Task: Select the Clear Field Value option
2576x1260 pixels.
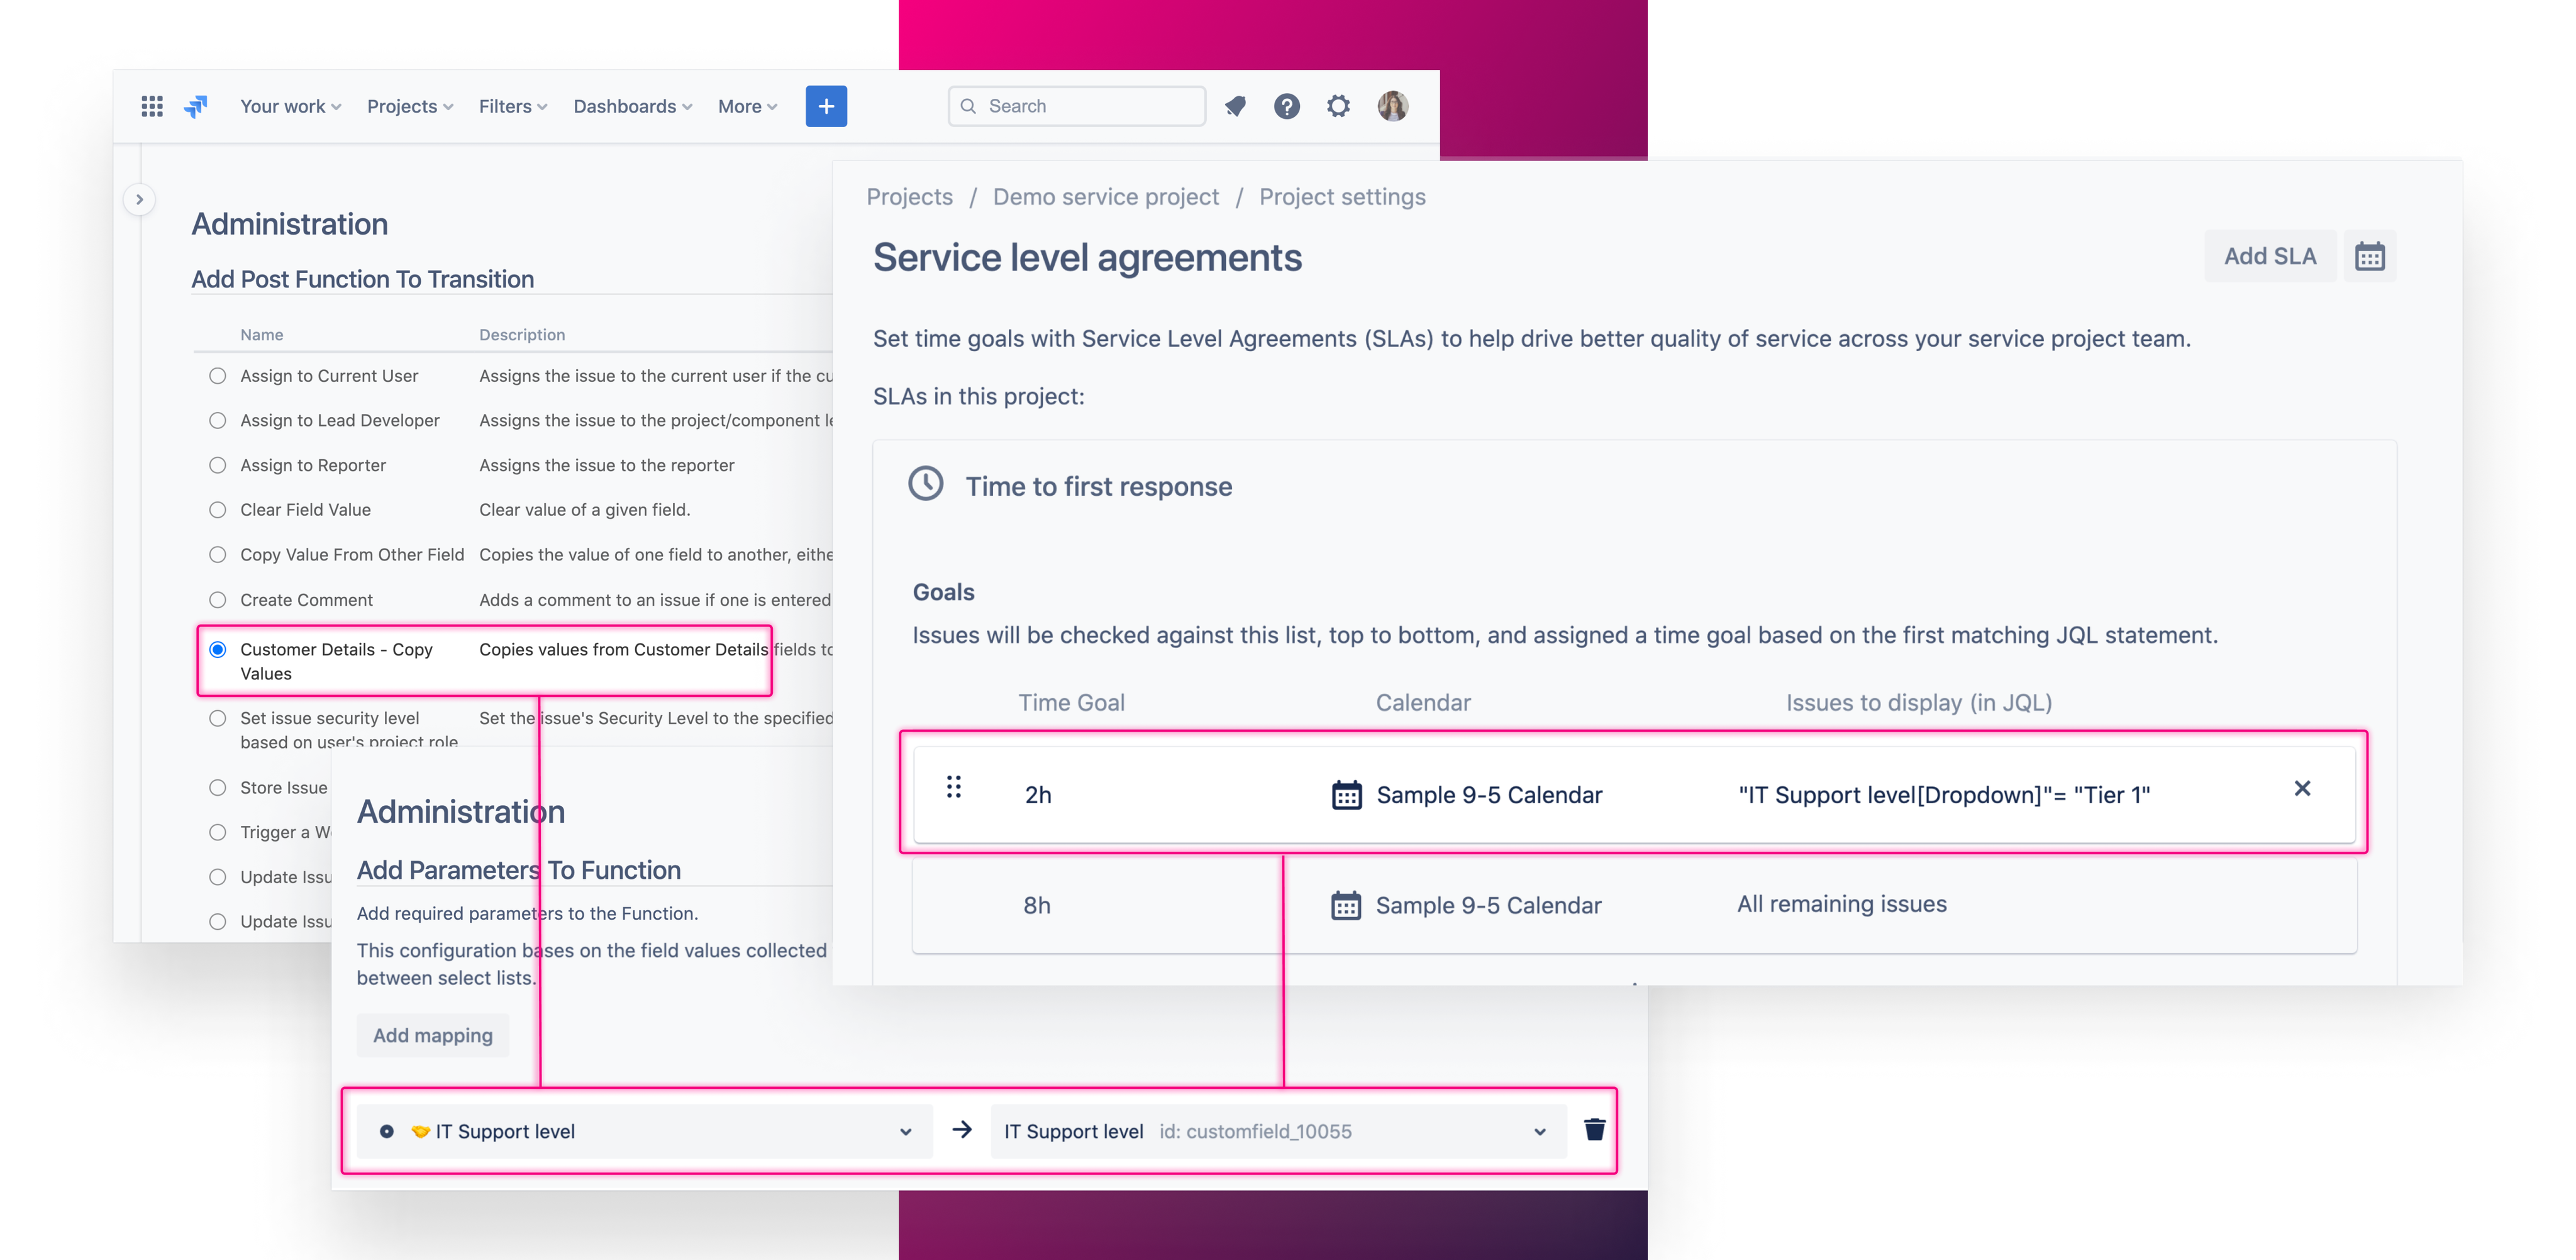Action: pos(218,510)
